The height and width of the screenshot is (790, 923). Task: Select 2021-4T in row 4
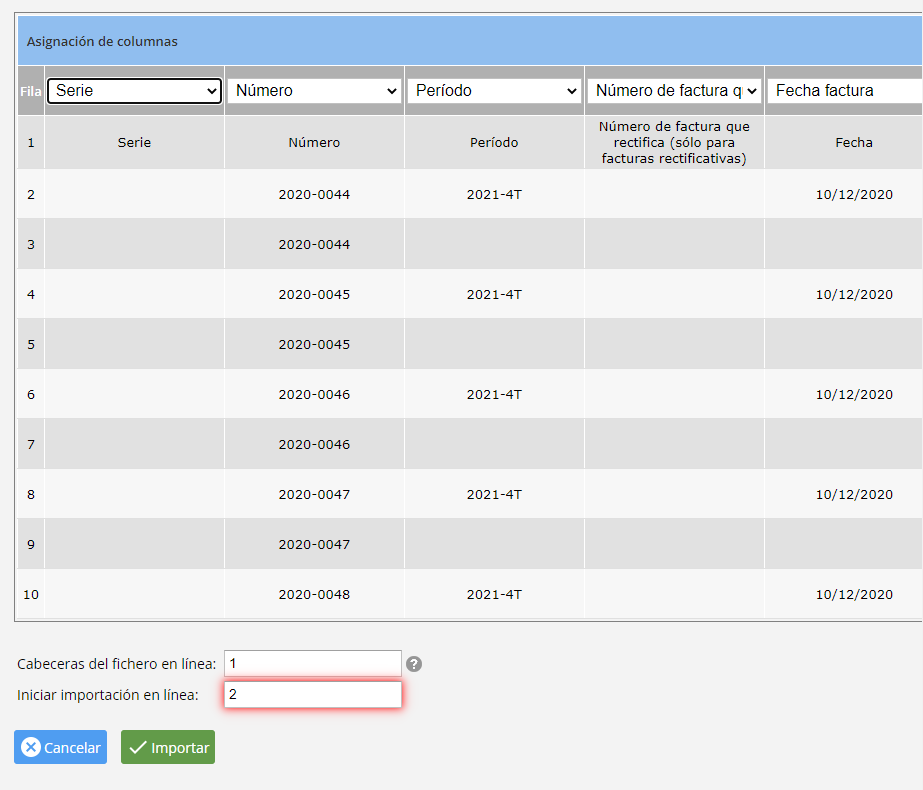tap(494, 294)
